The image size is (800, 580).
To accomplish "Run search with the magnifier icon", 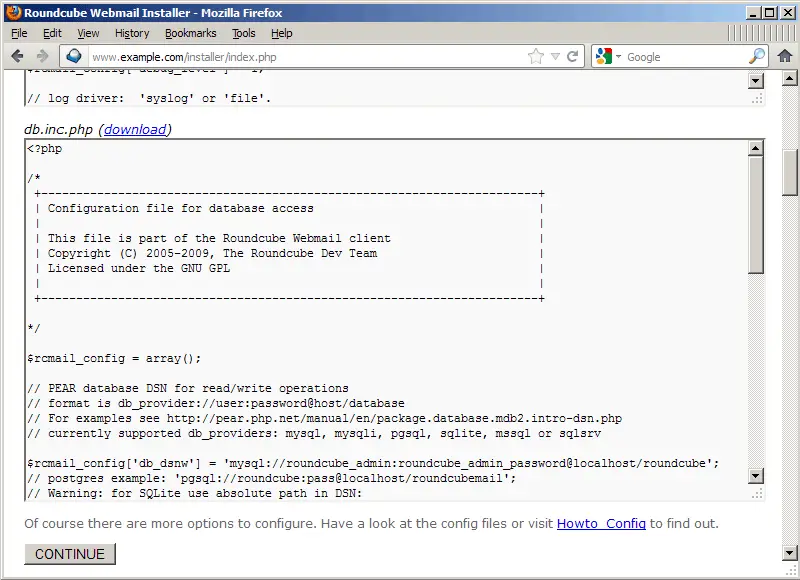I will point(757,56).
